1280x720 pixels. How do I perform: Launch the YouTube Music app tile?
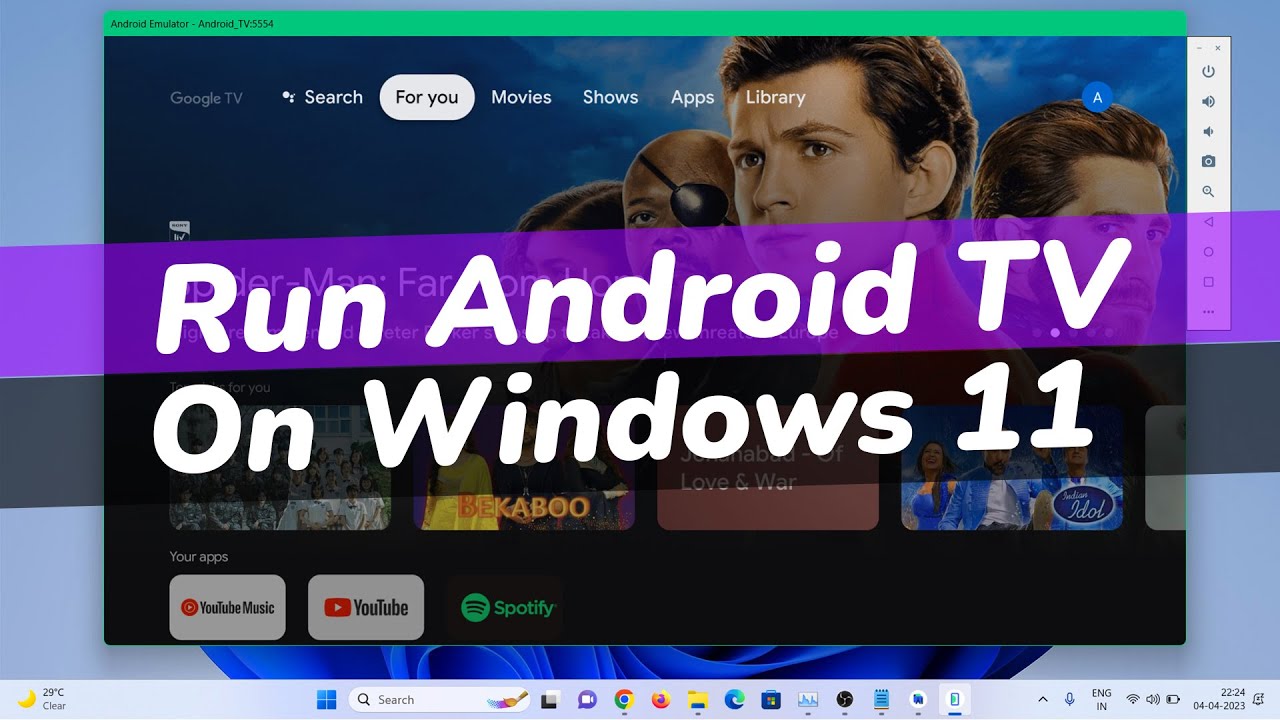click(228, 607)
